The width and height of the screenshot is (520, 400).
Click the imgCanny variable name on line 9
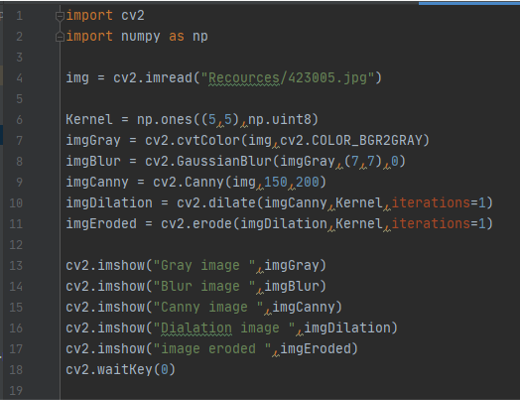coord(97,182)
